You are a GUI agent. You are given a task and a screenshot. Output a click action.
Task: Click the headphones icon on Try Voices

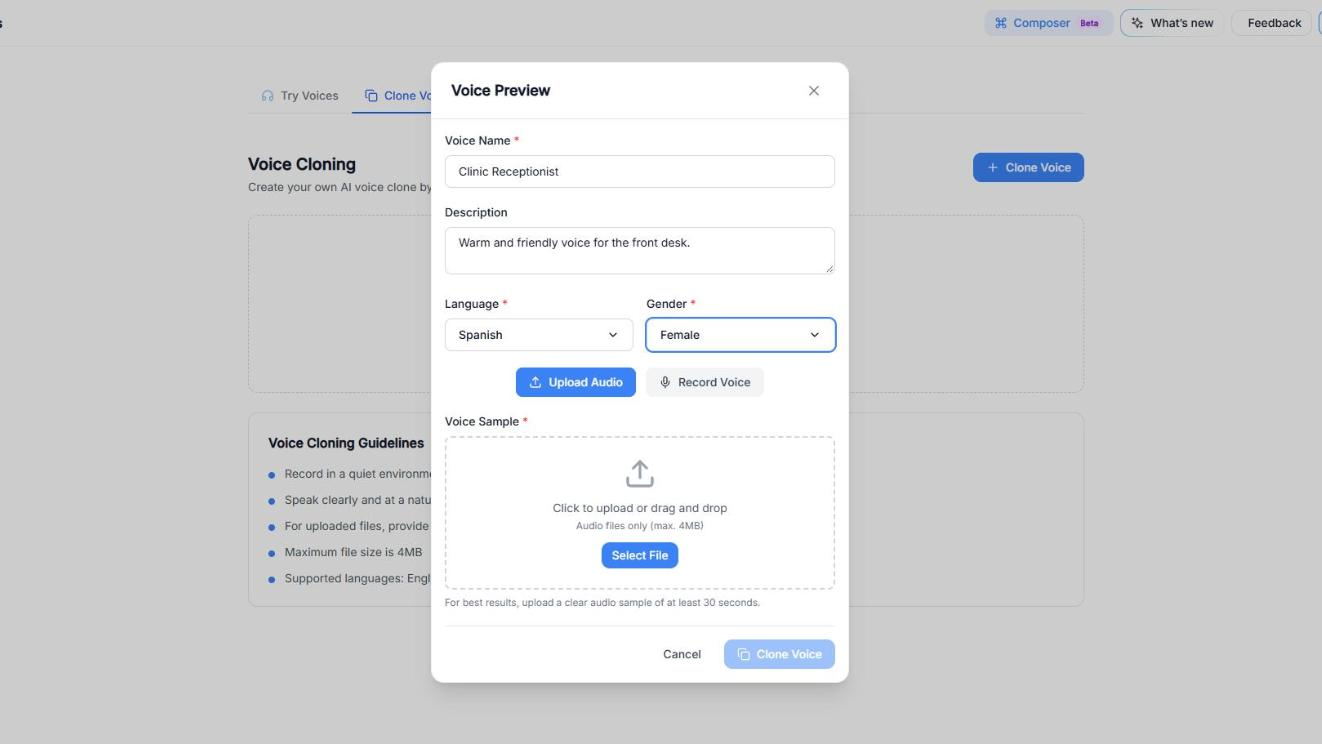click(267, 96)
